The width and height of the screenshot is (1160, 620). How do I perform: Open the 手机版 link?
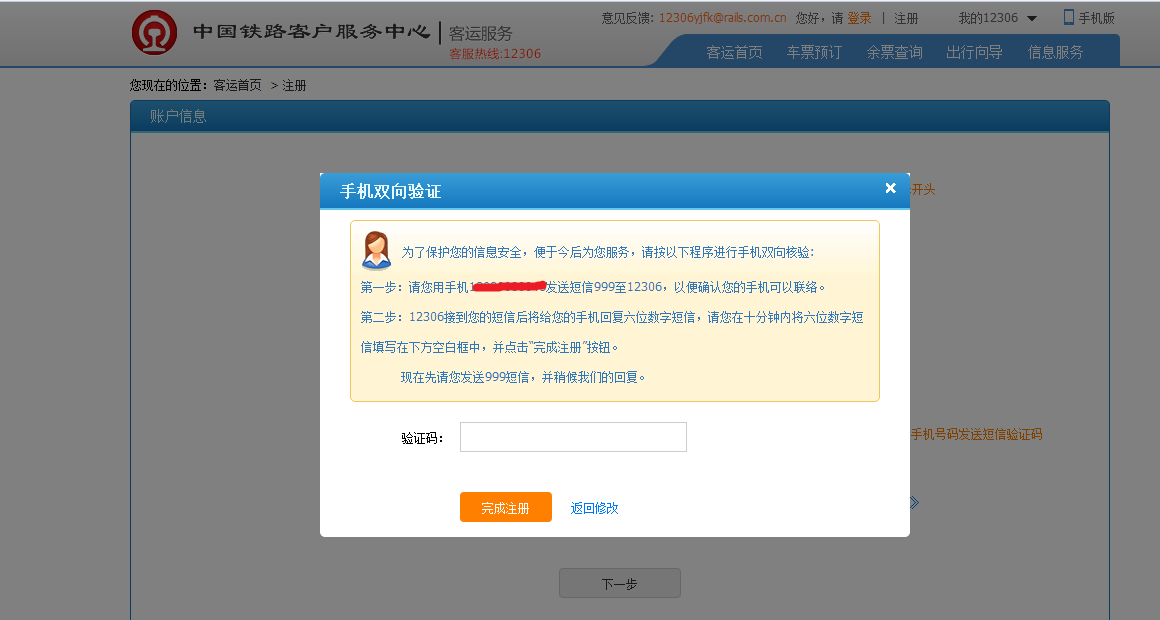1096,18
